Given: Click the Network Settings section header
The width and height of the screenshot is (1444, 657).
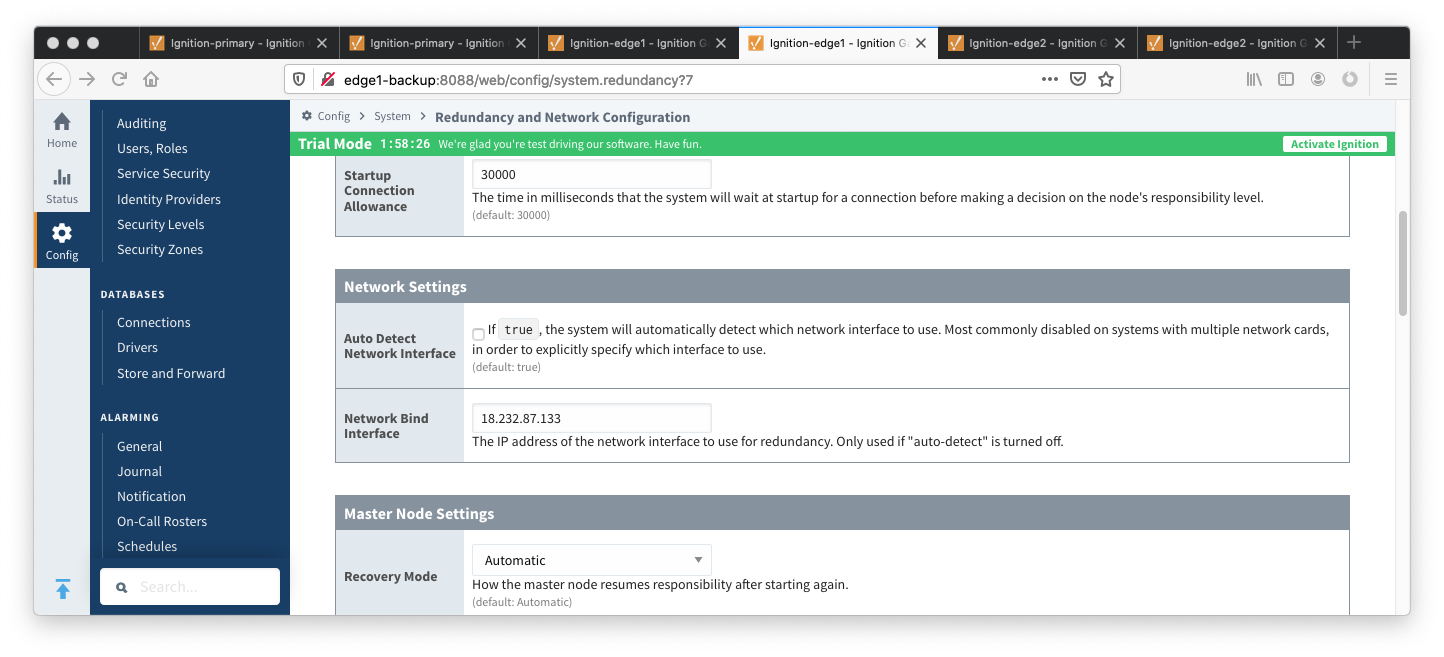Looking at the screenshot, I should (842, 286).
